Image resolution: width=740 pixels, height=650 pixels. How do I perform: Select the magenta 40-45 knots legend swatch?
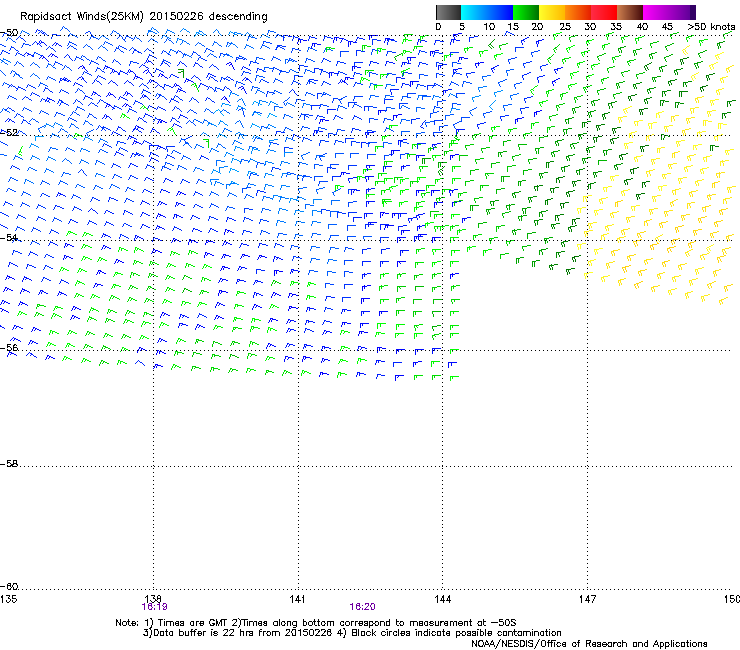(669, 12)
